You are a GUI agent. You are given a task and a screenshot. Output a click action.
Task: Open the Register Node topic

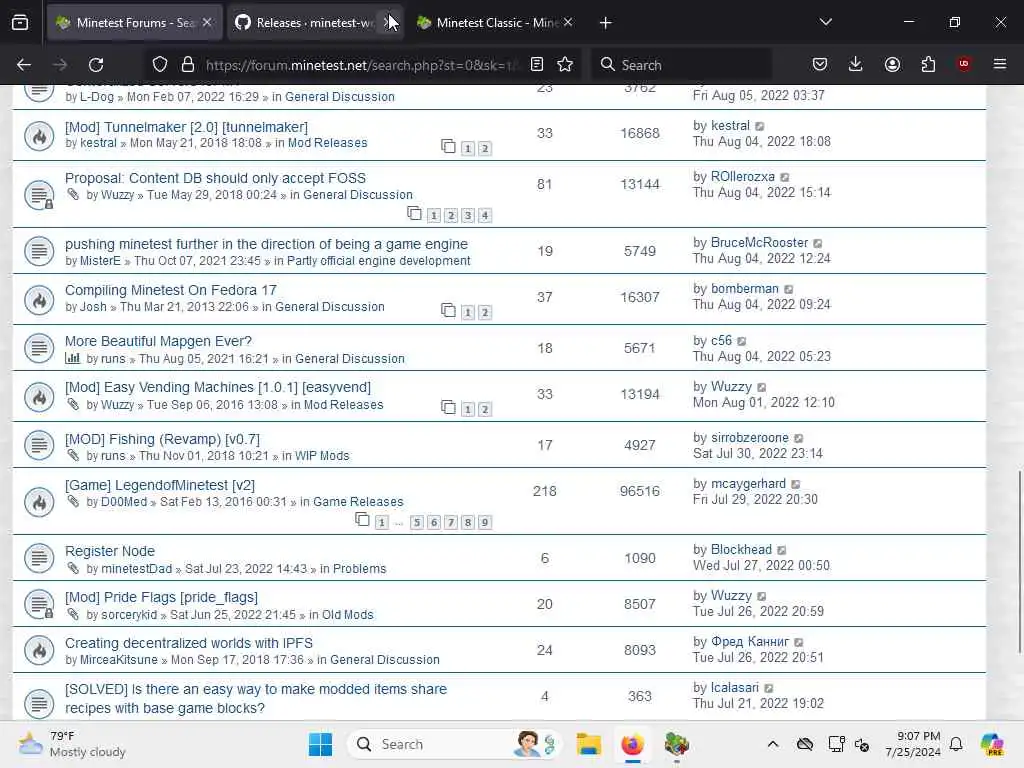(x=110, y=551)
